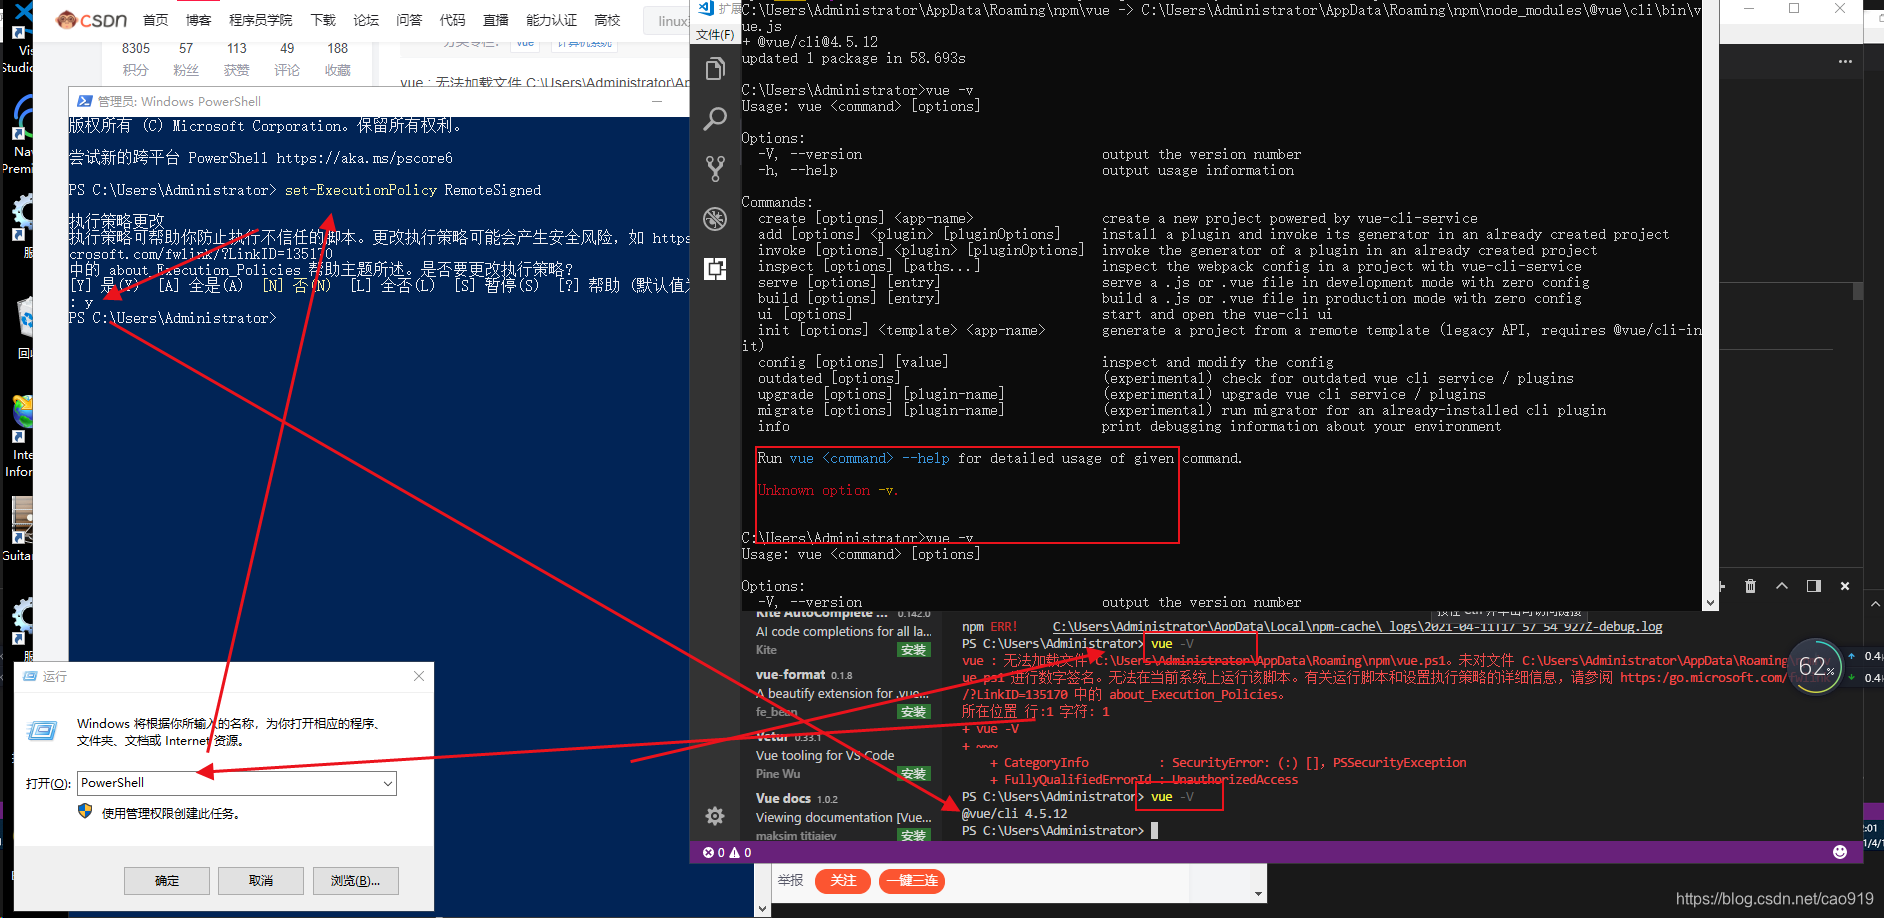Image resolution: width=1884 pixels, height=918 pixels.
Task: Install the Vetur extension
Action: 914,774
